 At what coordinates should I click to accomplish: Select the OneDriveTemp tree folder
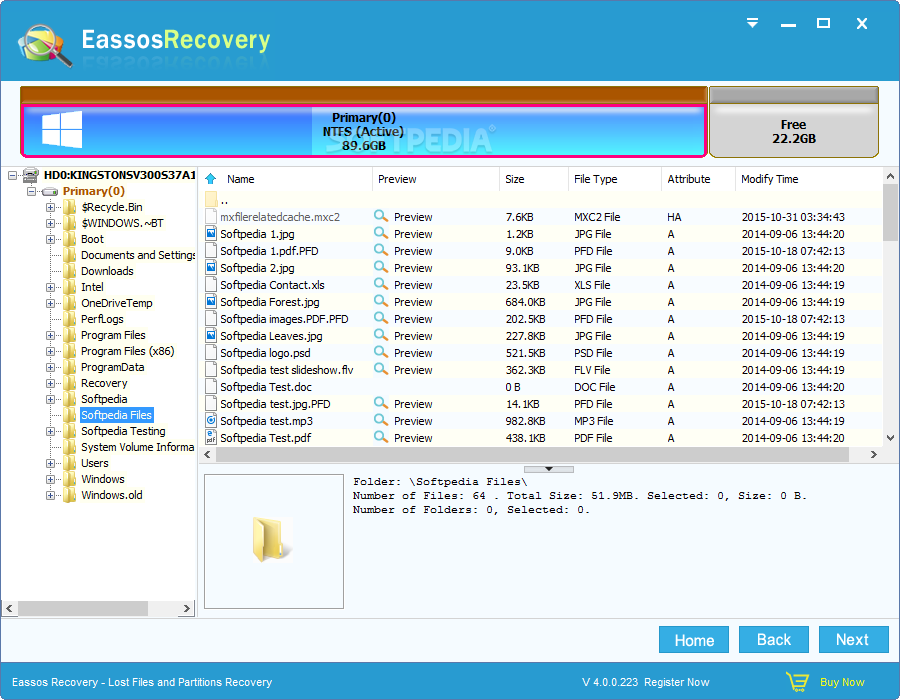pyautogui.click(x=117, y=303)
